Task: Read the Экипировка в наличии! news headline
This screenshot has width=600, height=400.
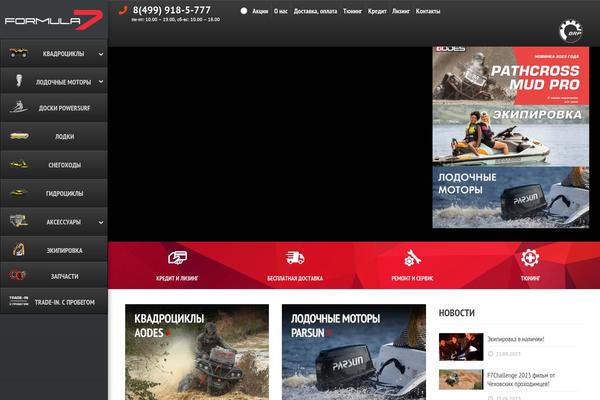Action: (515, 339)
